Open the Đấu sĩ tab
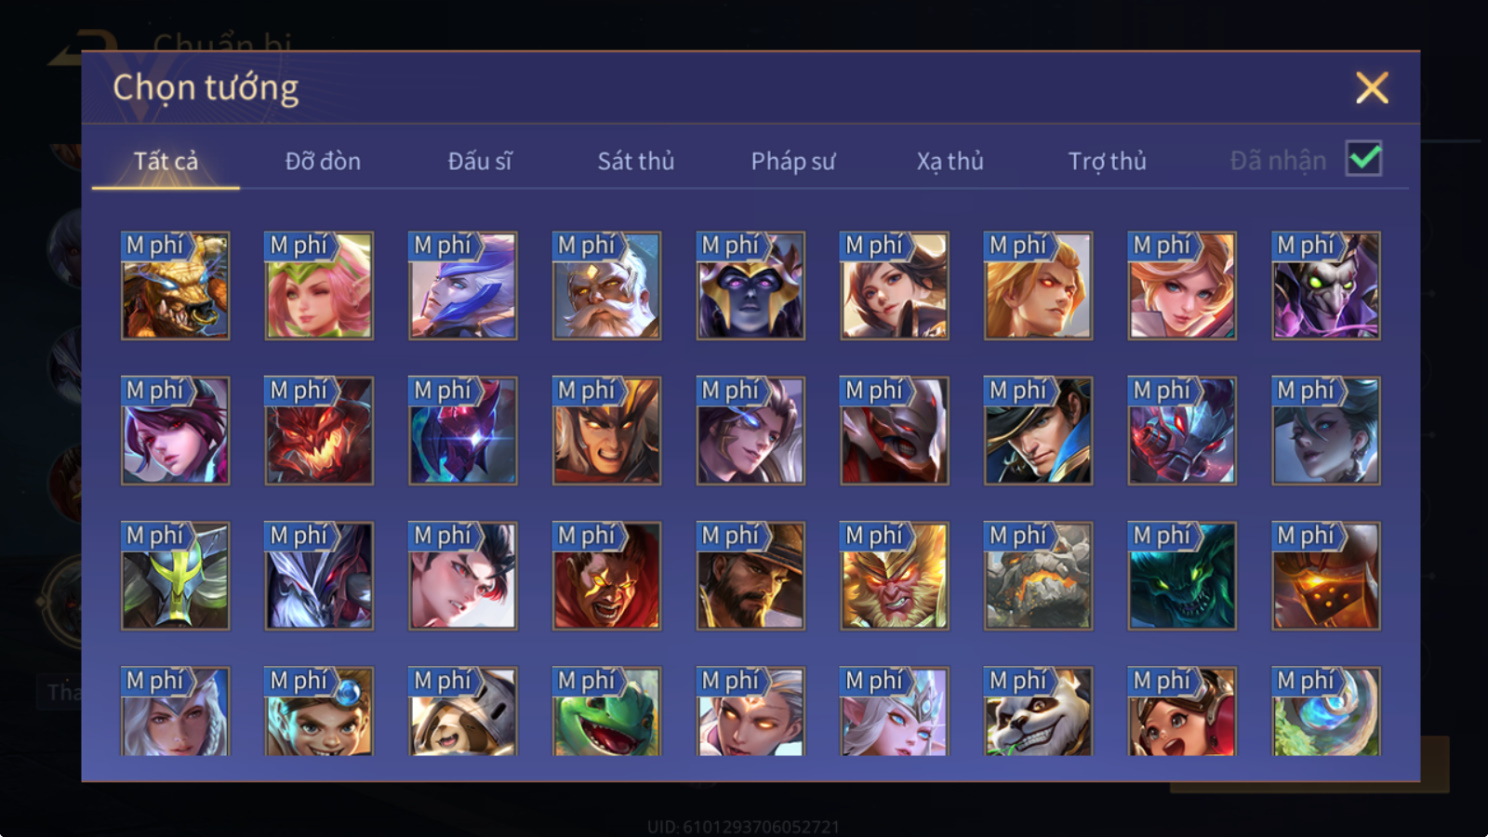The height and width of the screenshot is (837, 1488). pos(480,161)
